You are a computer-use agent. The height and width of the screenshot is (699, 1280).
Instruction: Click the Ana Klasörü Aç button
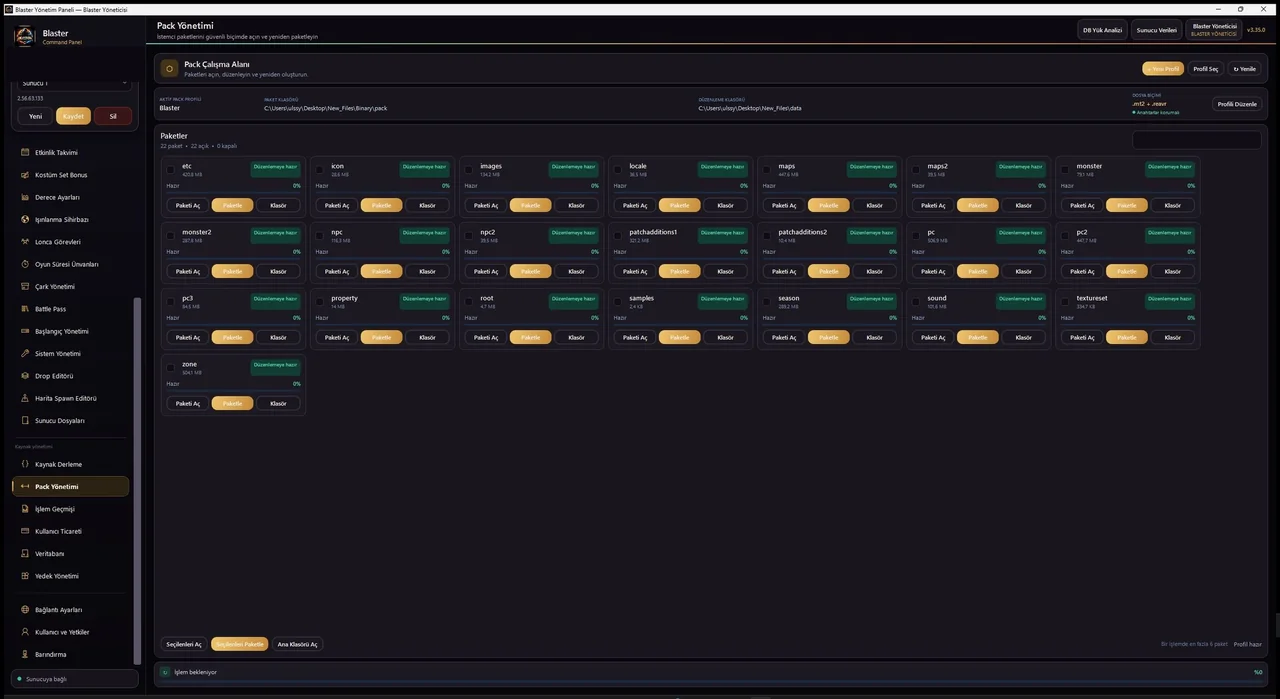tap(297, 644)
